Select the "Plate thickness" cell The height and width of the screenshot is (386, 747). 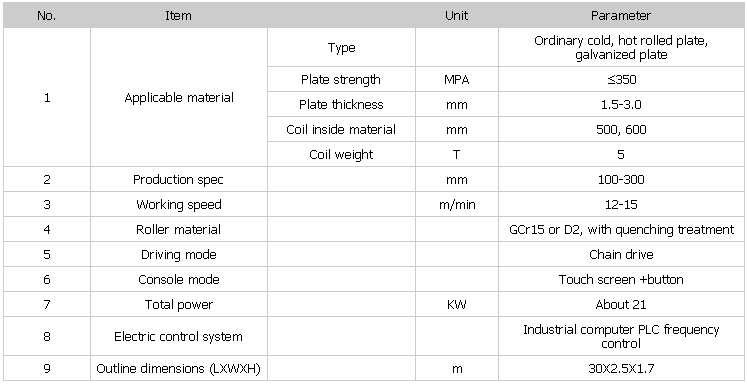click(341, 104)
